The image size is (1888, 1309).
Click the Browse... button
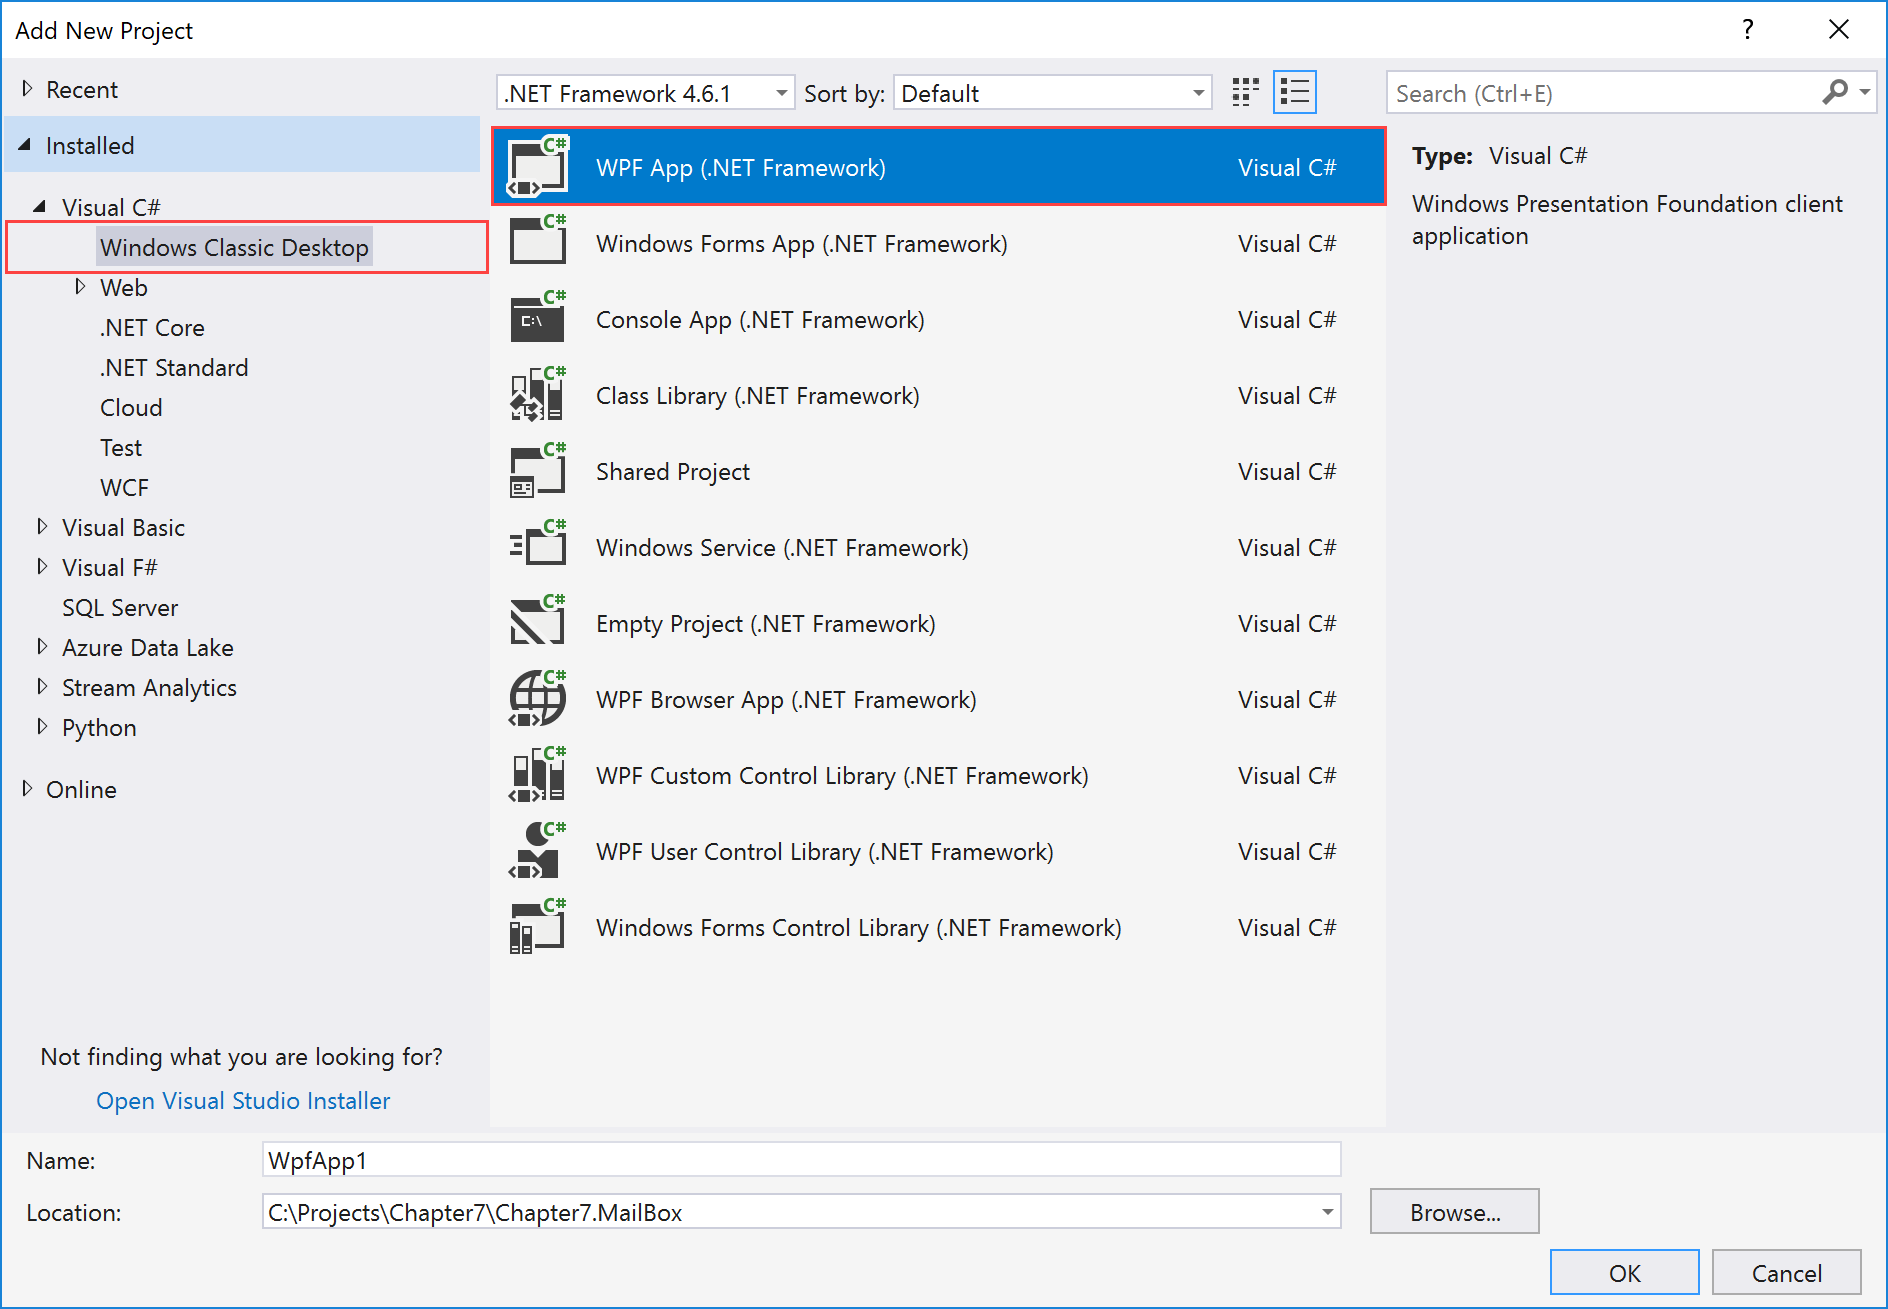[1454, 1212]
